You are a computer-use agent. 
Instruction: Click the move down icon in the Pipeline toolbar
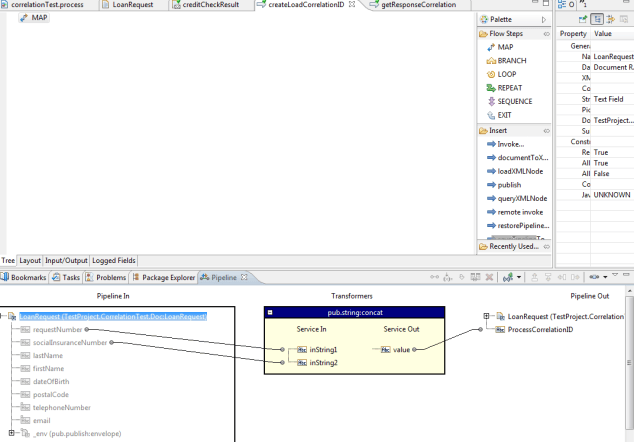pos(548,277)
